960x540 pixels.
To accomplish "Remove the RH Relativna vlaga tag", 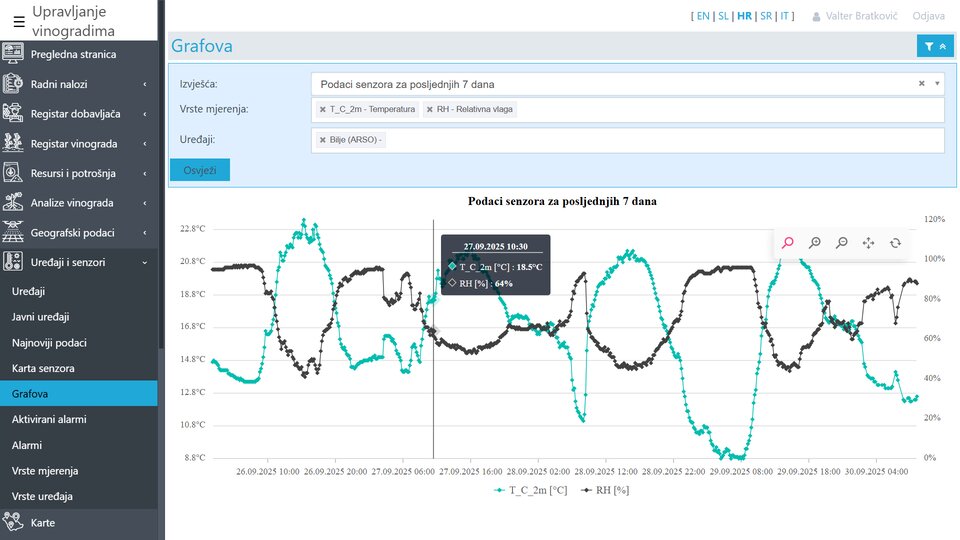I will pyautogui.click(x=430, y=109).
